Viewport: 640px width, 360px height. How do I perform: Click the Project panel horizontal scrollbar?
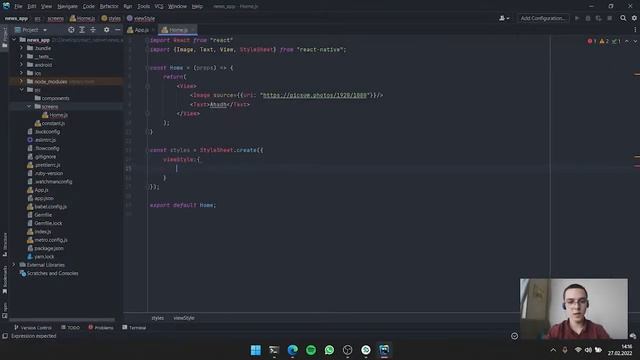tap(61, 320)
